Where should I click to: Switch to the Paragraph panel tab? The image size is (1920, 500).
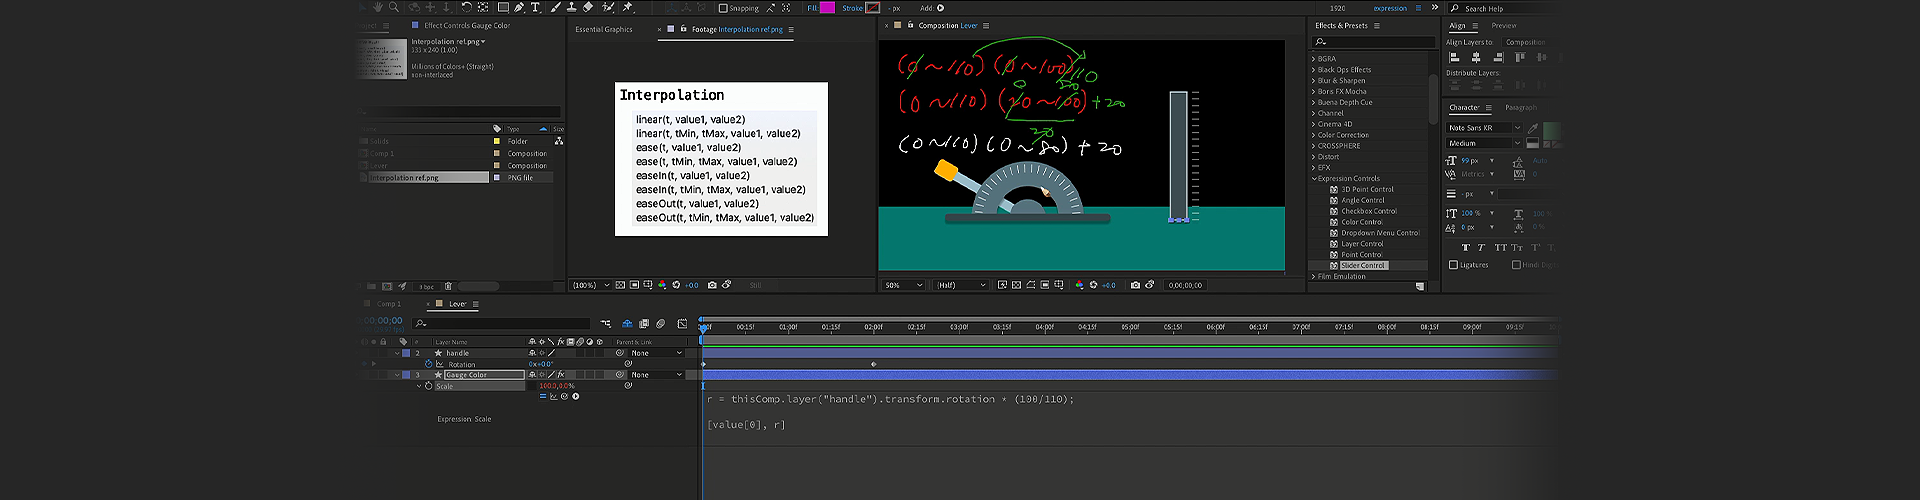[1521, 107]
